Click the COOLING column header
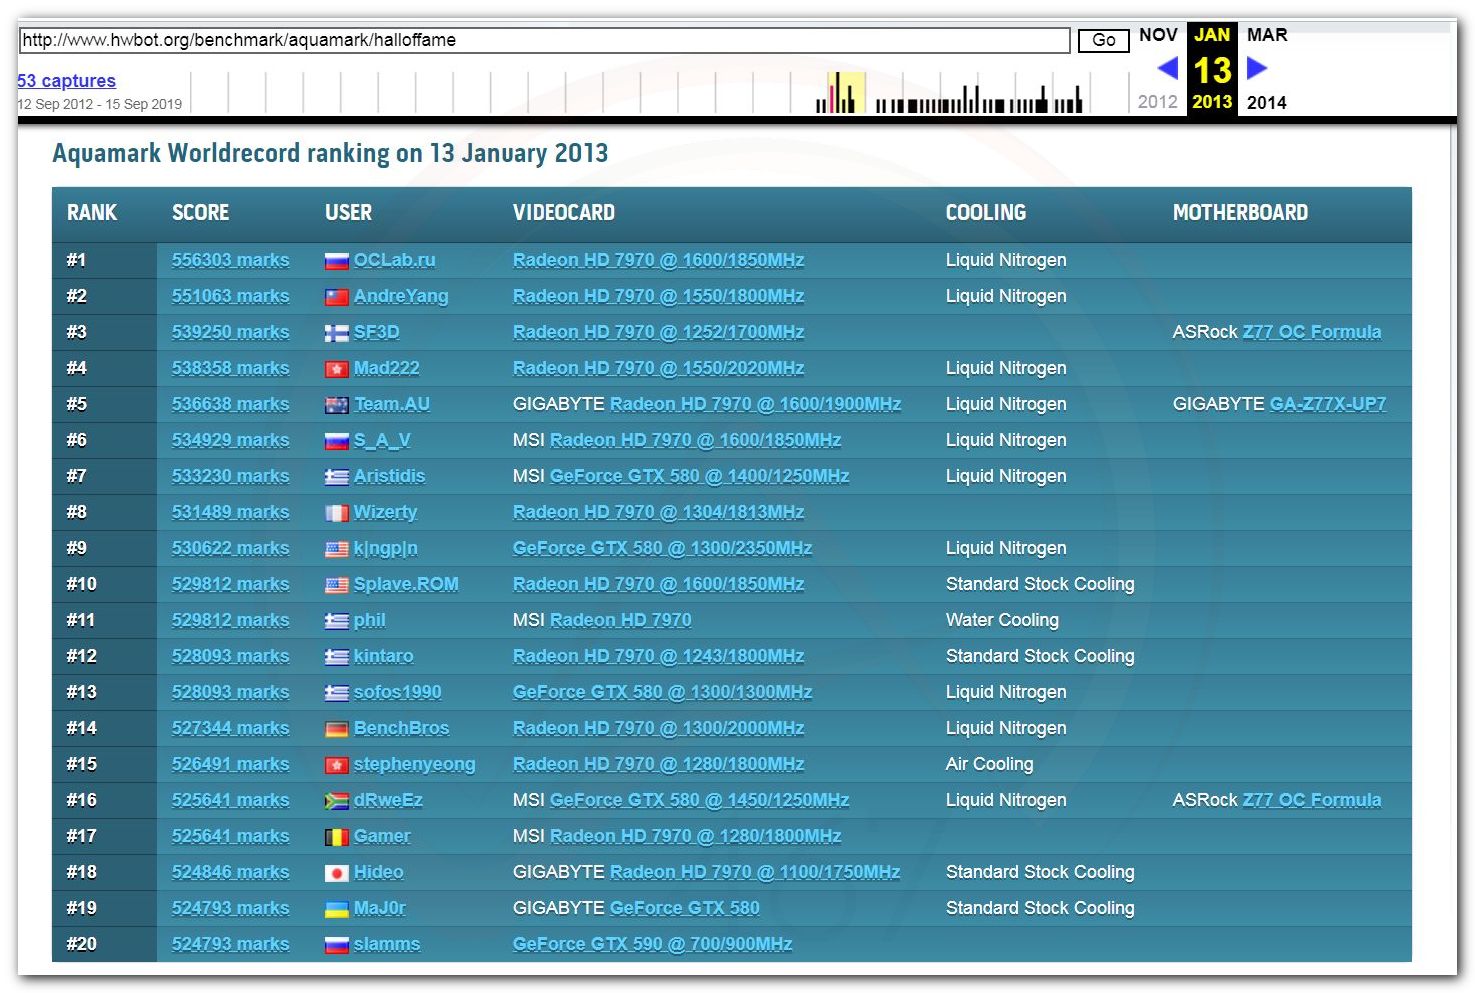This screenshot has height=993, width=1475. pyautogui.click(x=986, y=213)
